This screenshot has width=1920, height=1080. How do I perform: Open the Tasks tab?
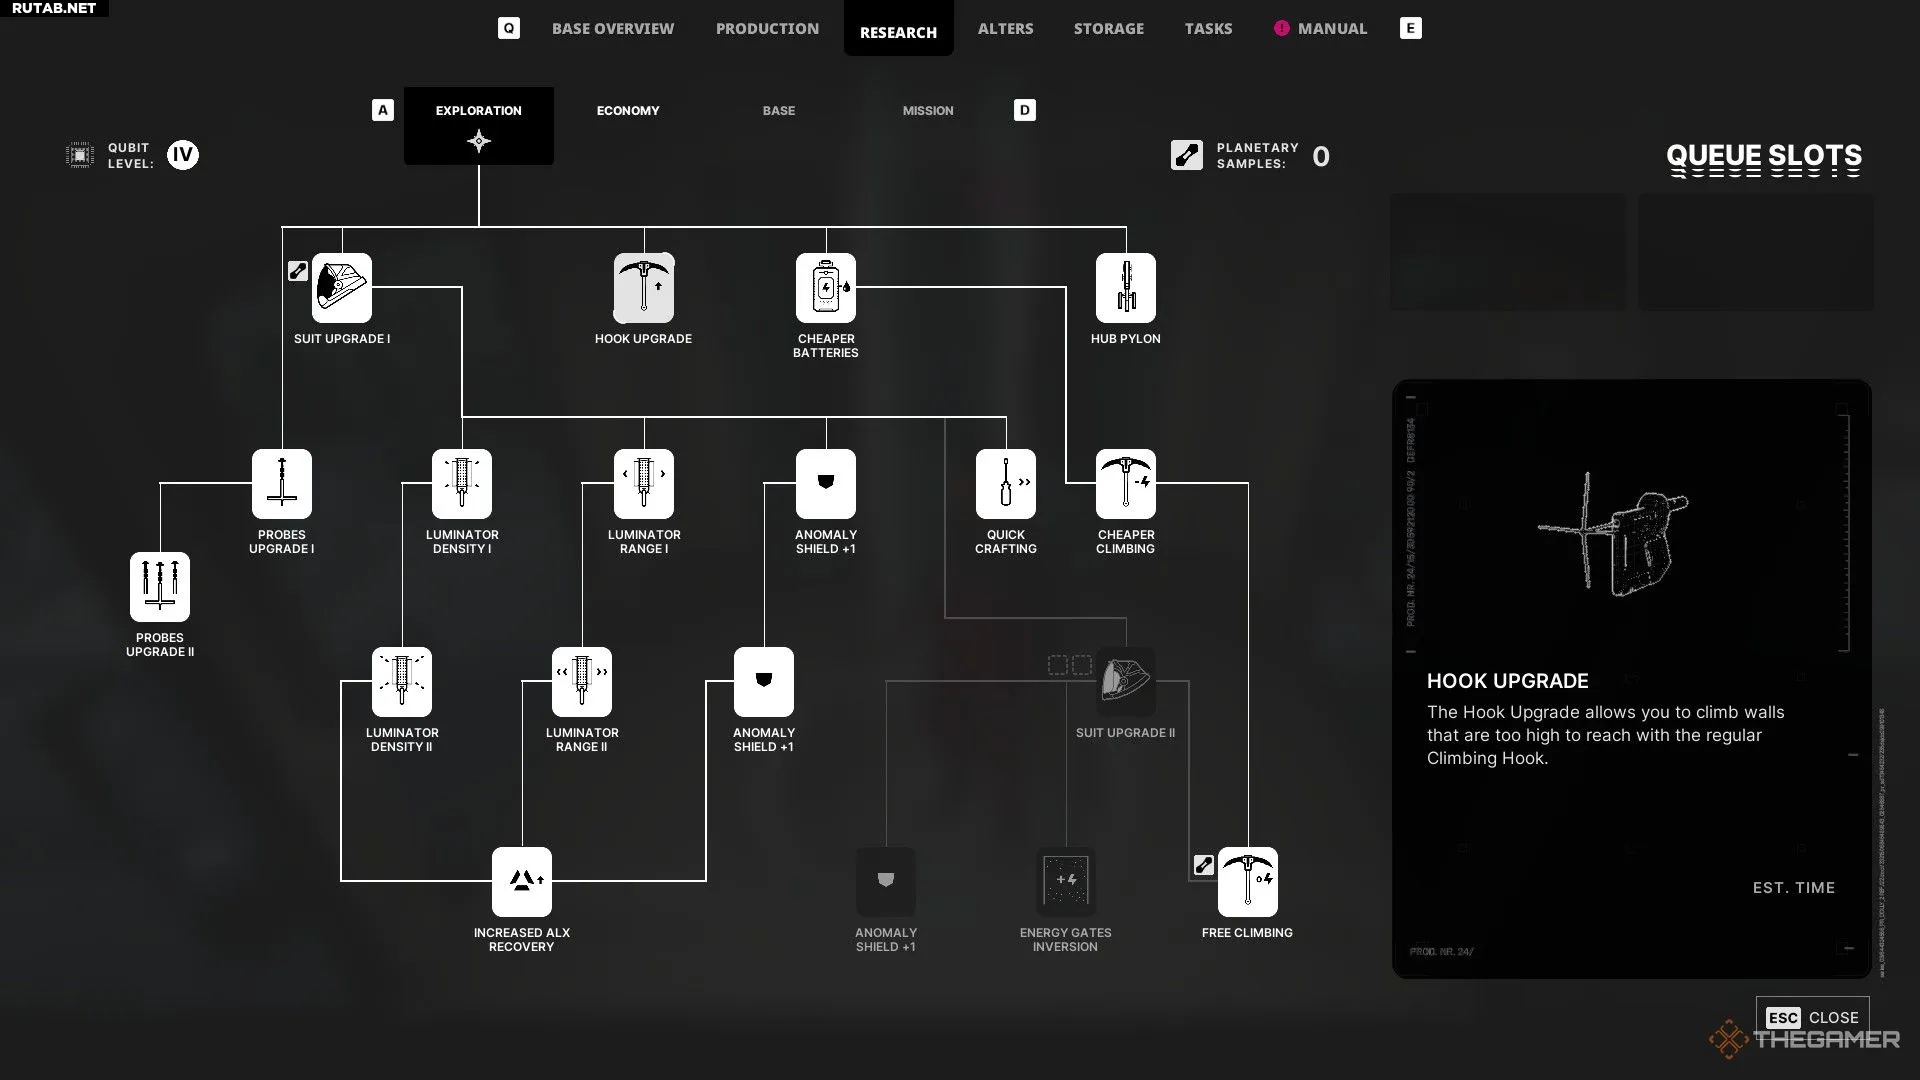(1208, 29)
